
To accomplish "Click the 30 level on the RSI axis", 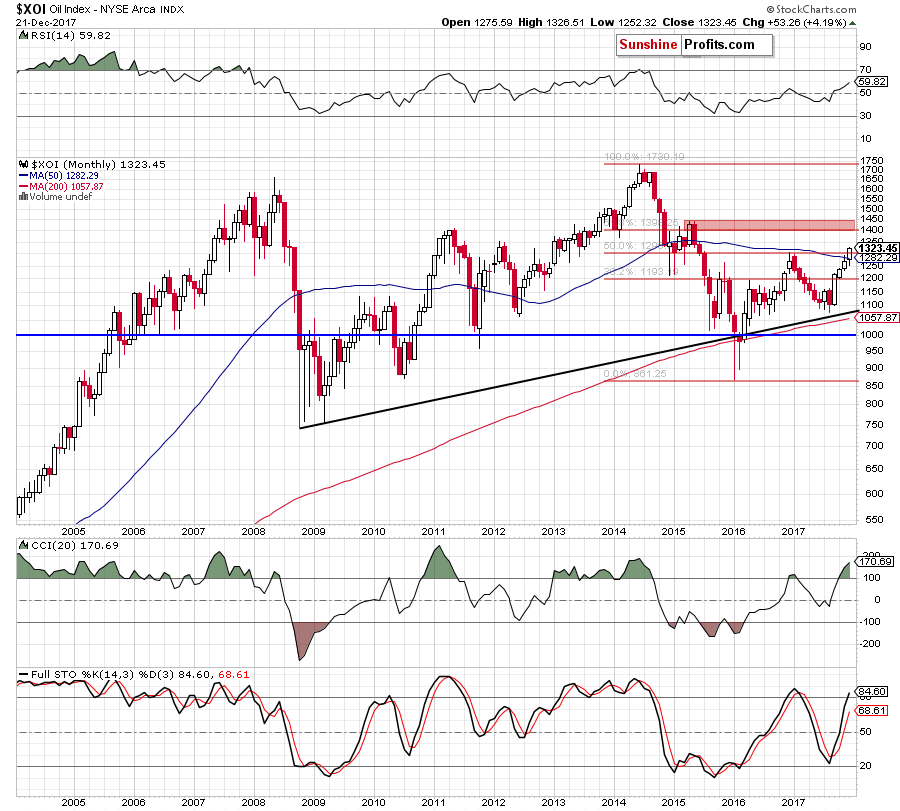I will click(866, 115).
